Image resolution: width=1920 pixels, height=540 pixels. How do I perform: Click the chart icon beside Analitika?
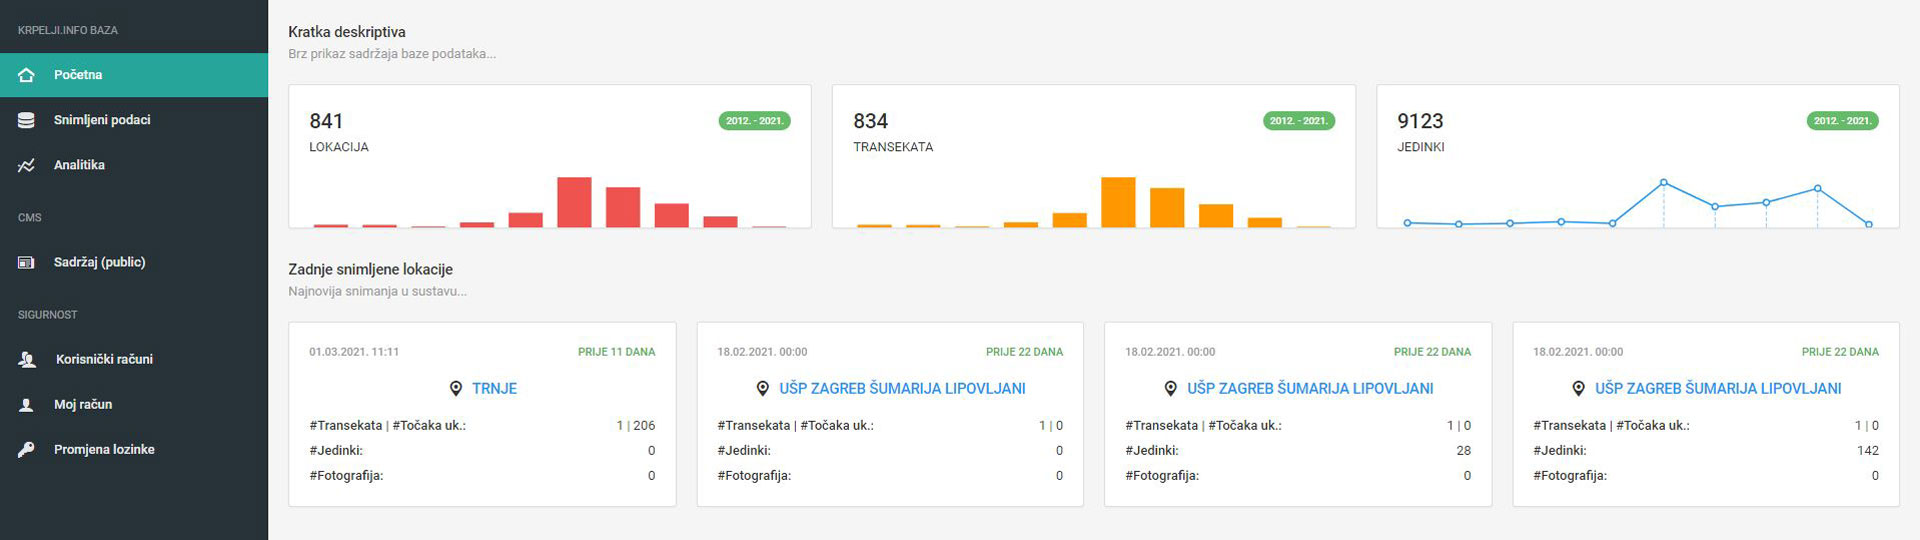coord(26,165)
